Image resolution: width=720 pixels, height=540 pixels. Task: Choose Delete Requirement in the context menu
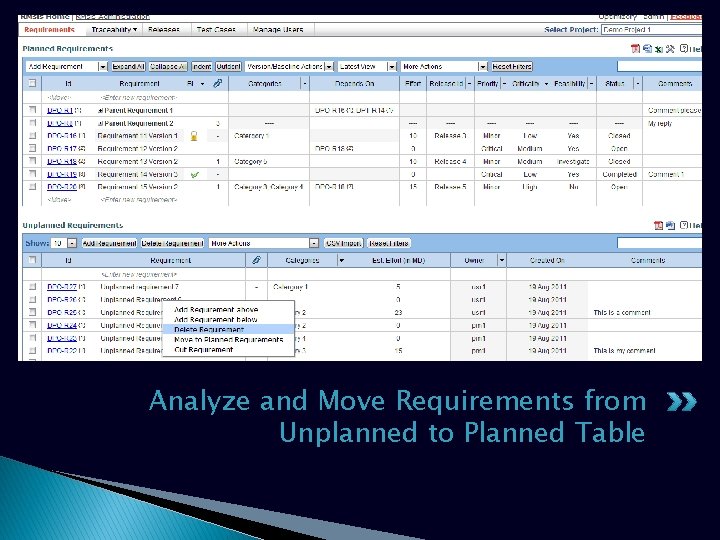(x=228, y=329)
